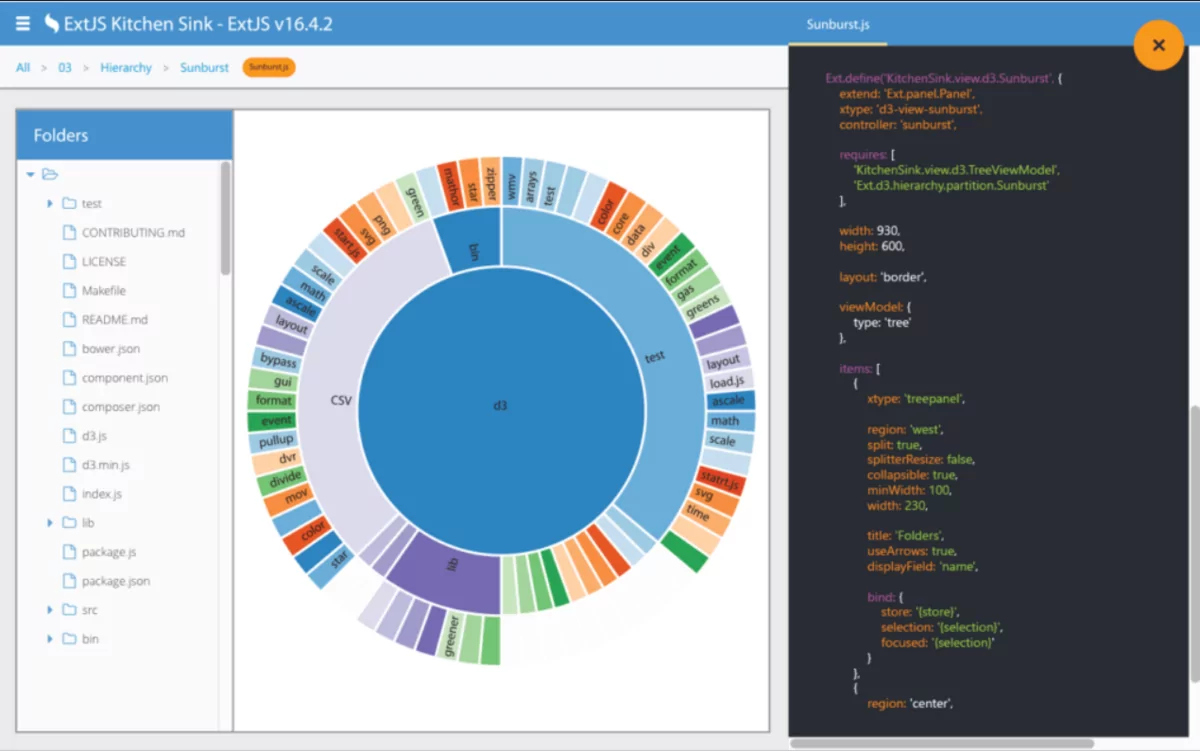This screenshot has width=1200, height=751.
Task: Select the purple lib ring segment
Action: (452, 565)
